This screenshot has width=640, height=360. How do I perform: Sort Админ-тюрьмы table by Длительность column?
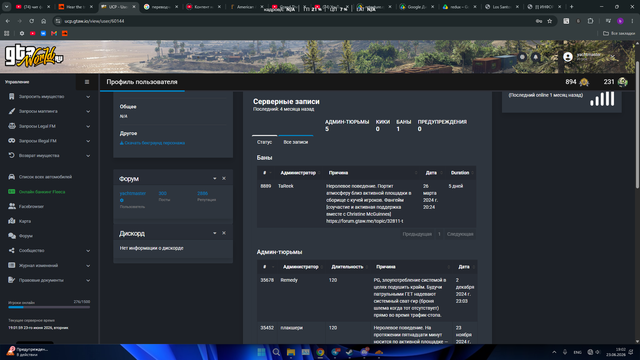[347, 267]
